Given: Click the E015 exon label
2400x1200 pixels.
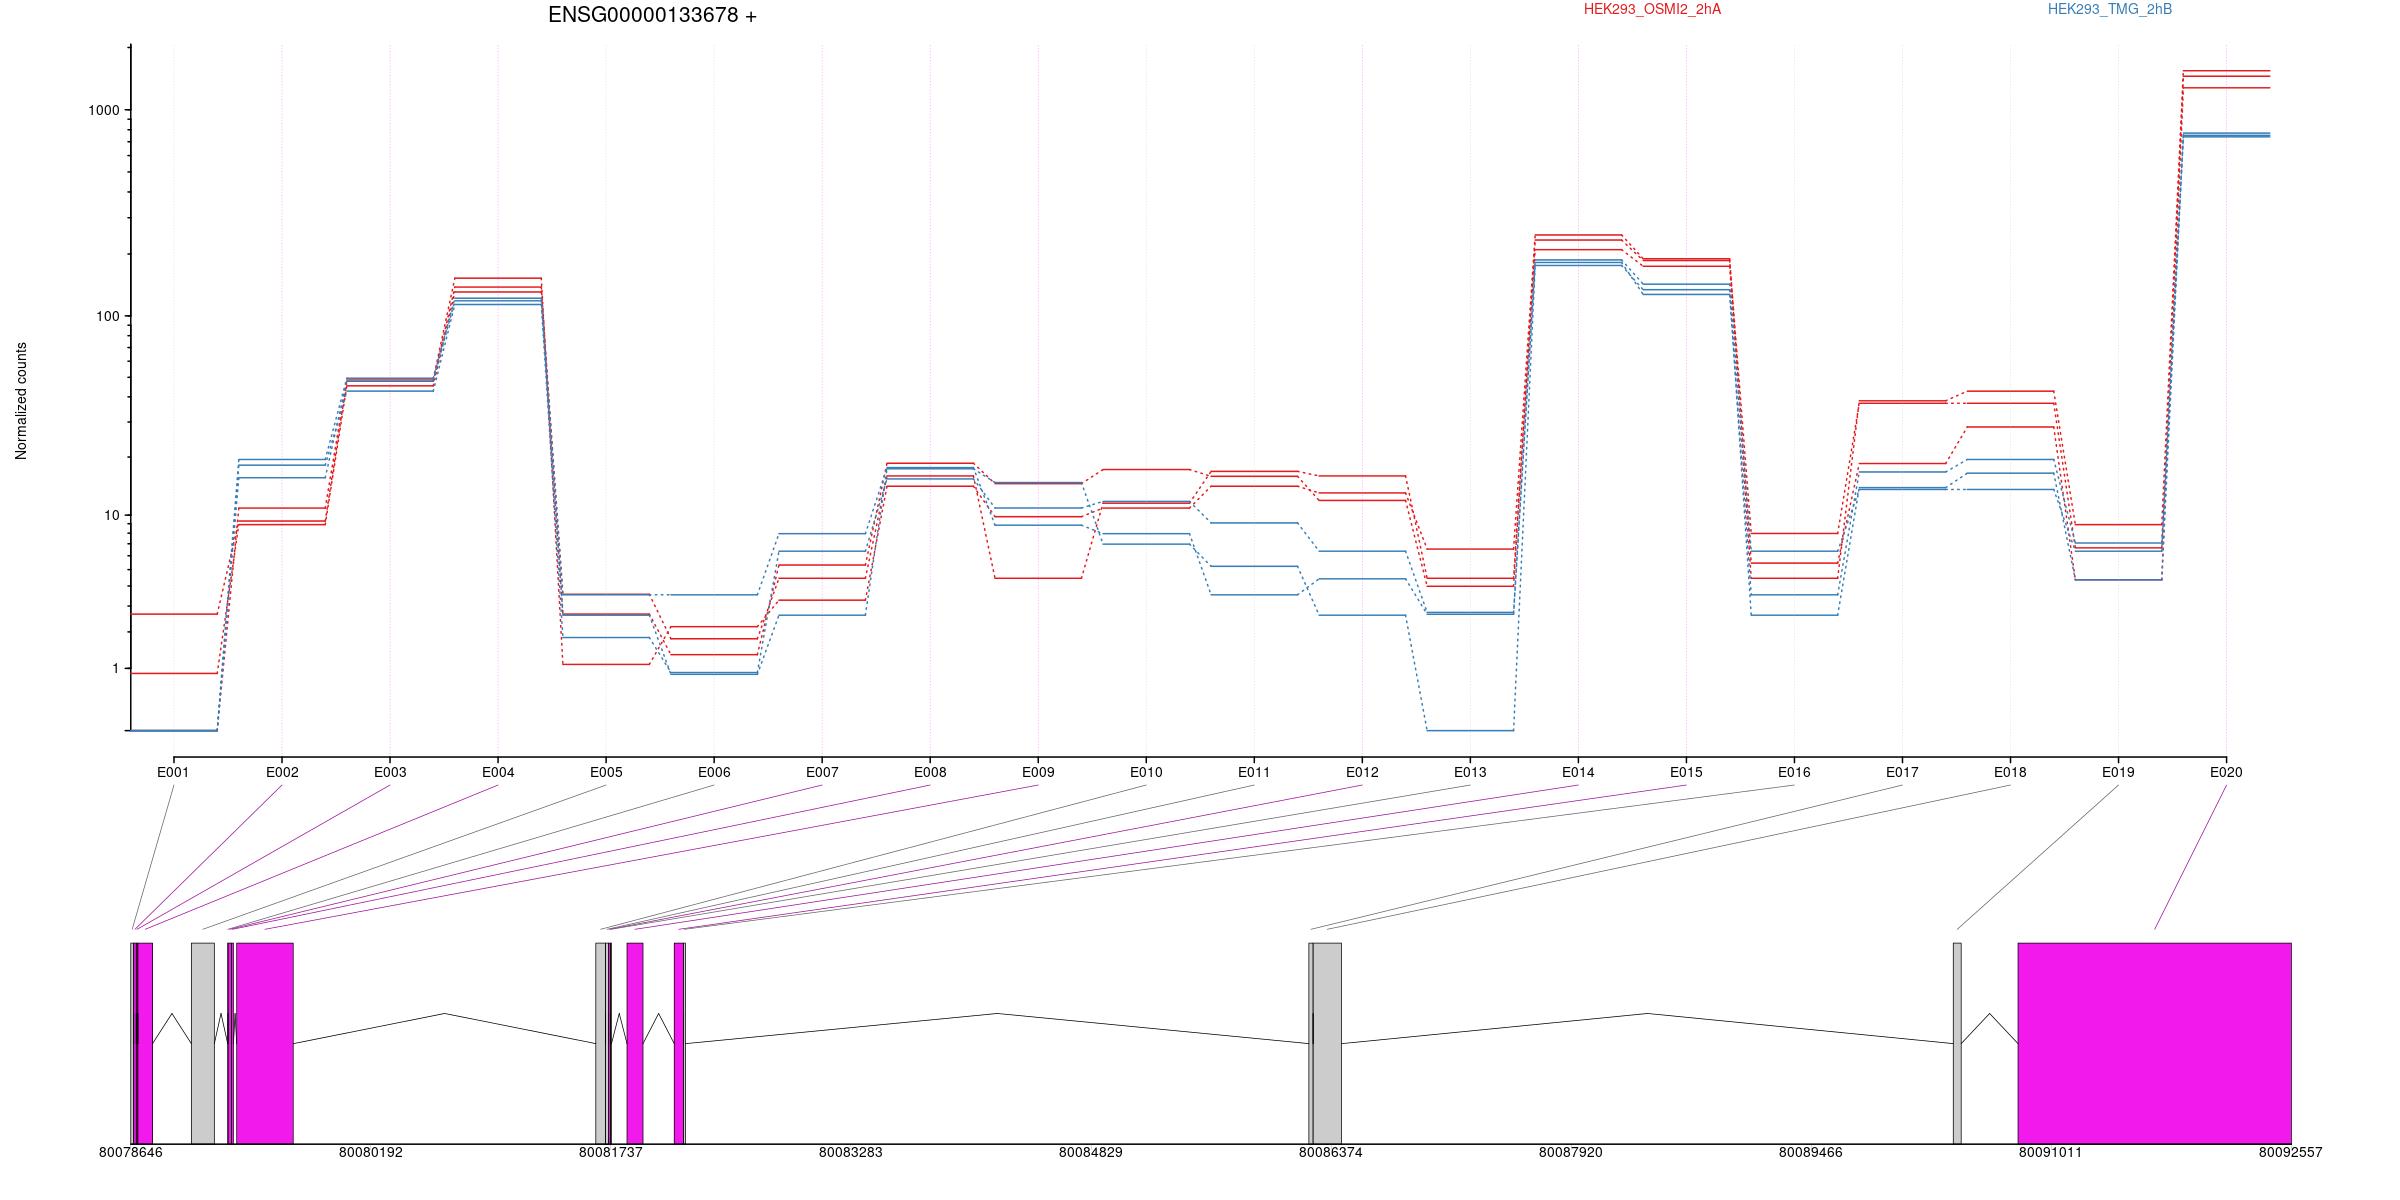Looking at the screenshot, I should 1686,772.
